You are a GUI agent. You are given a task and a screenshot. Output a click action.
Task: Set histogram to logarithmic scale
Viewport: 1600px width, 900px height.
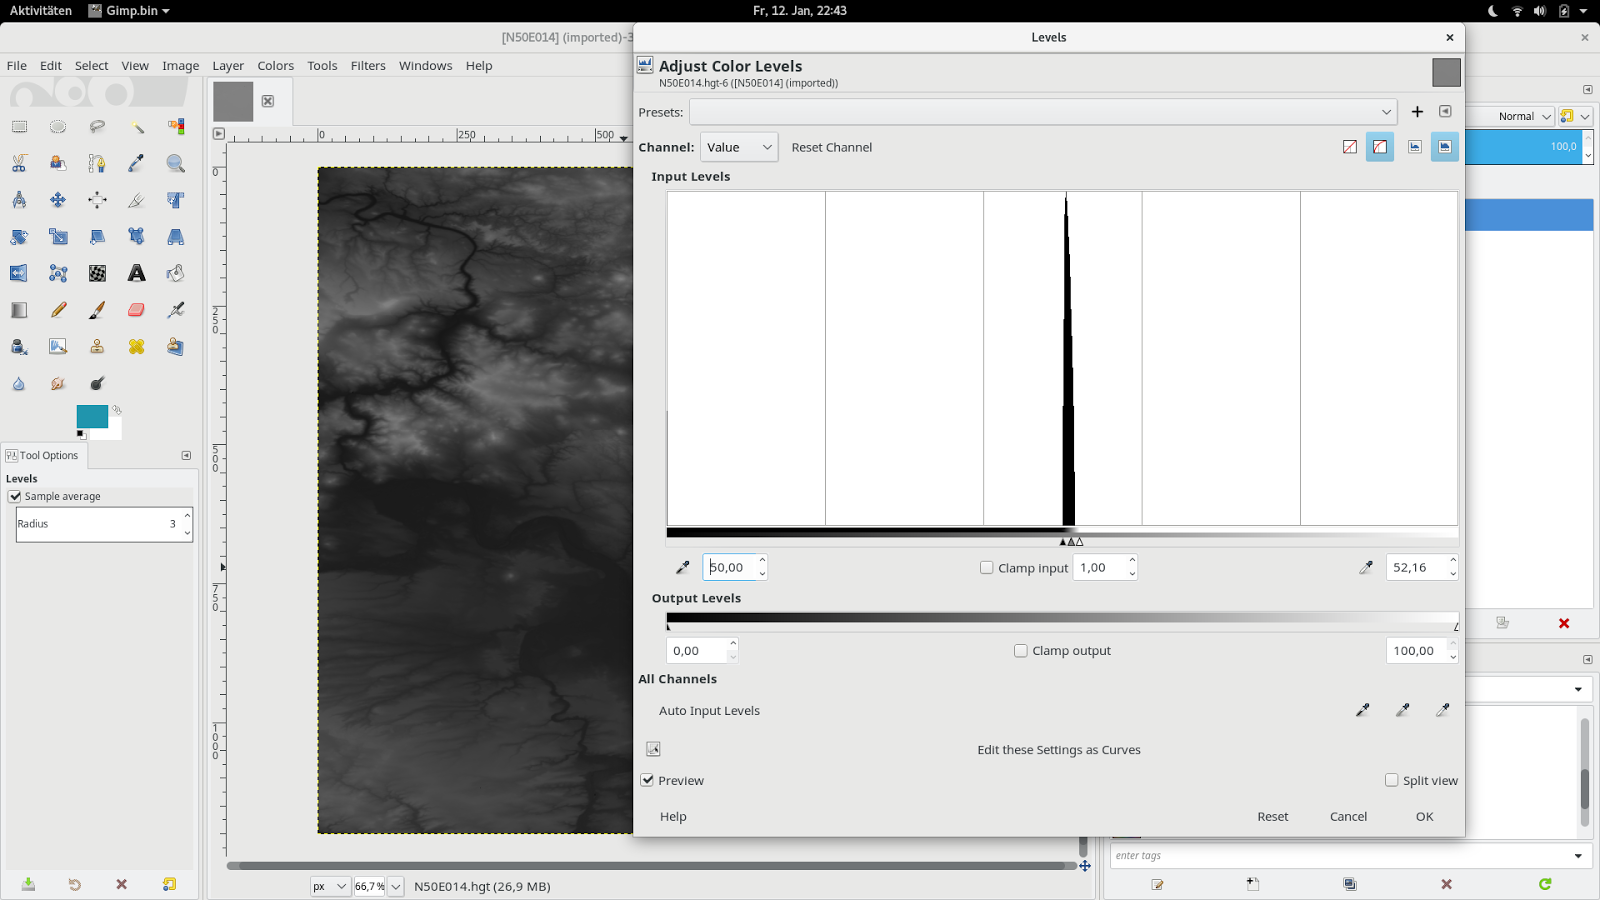(x=1445, y=147)
